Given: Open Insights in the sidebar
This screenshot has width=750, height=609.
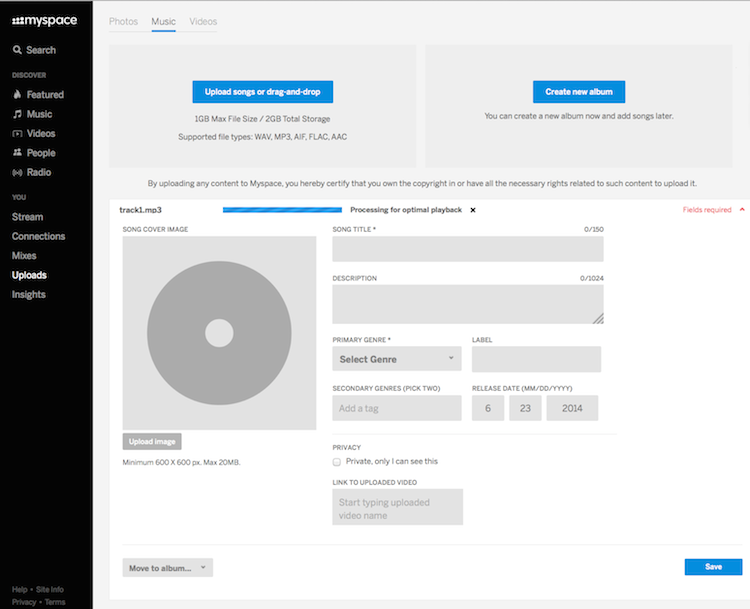Looking at the screenshot, I should [29, 295].
